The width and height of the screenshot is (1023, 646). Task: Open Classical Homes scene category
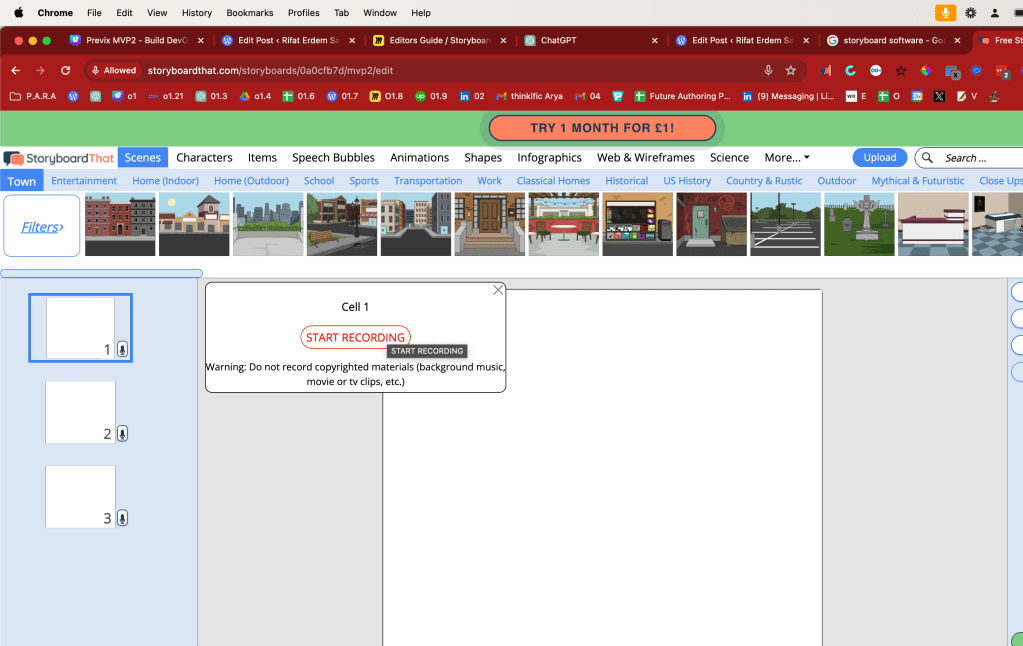[553, 181]
